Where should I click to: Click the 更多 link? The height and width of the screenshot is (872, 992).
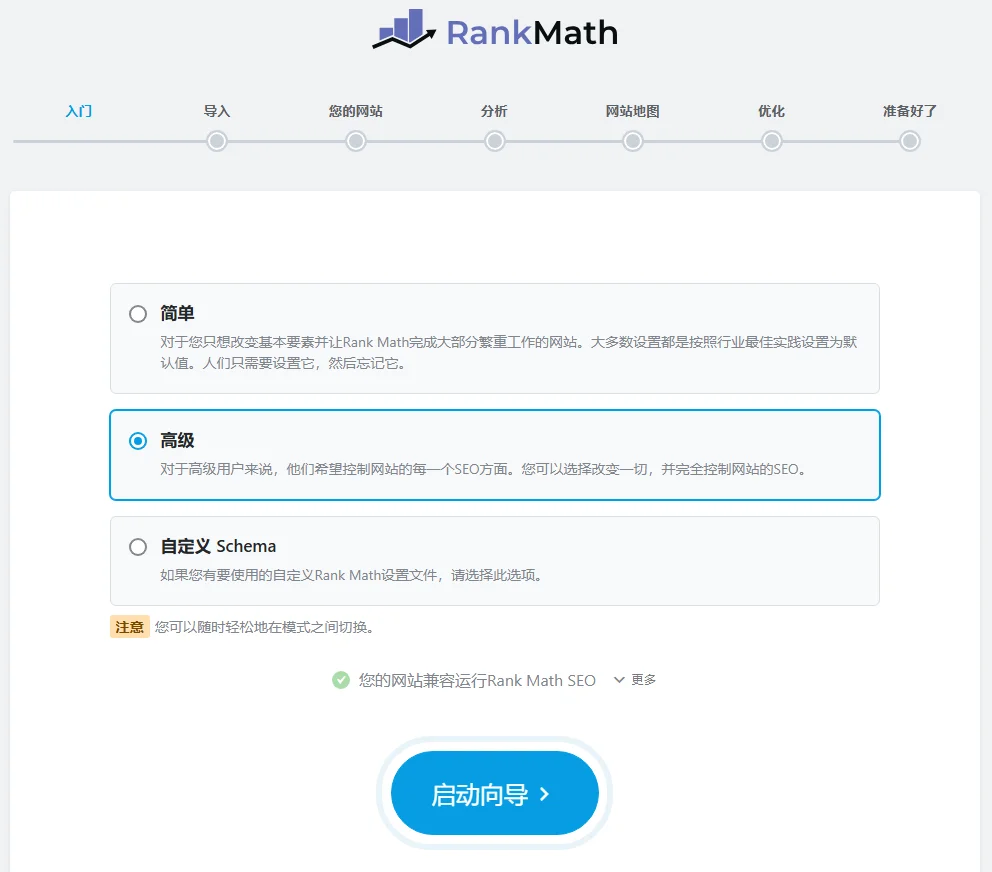point(643,680)
